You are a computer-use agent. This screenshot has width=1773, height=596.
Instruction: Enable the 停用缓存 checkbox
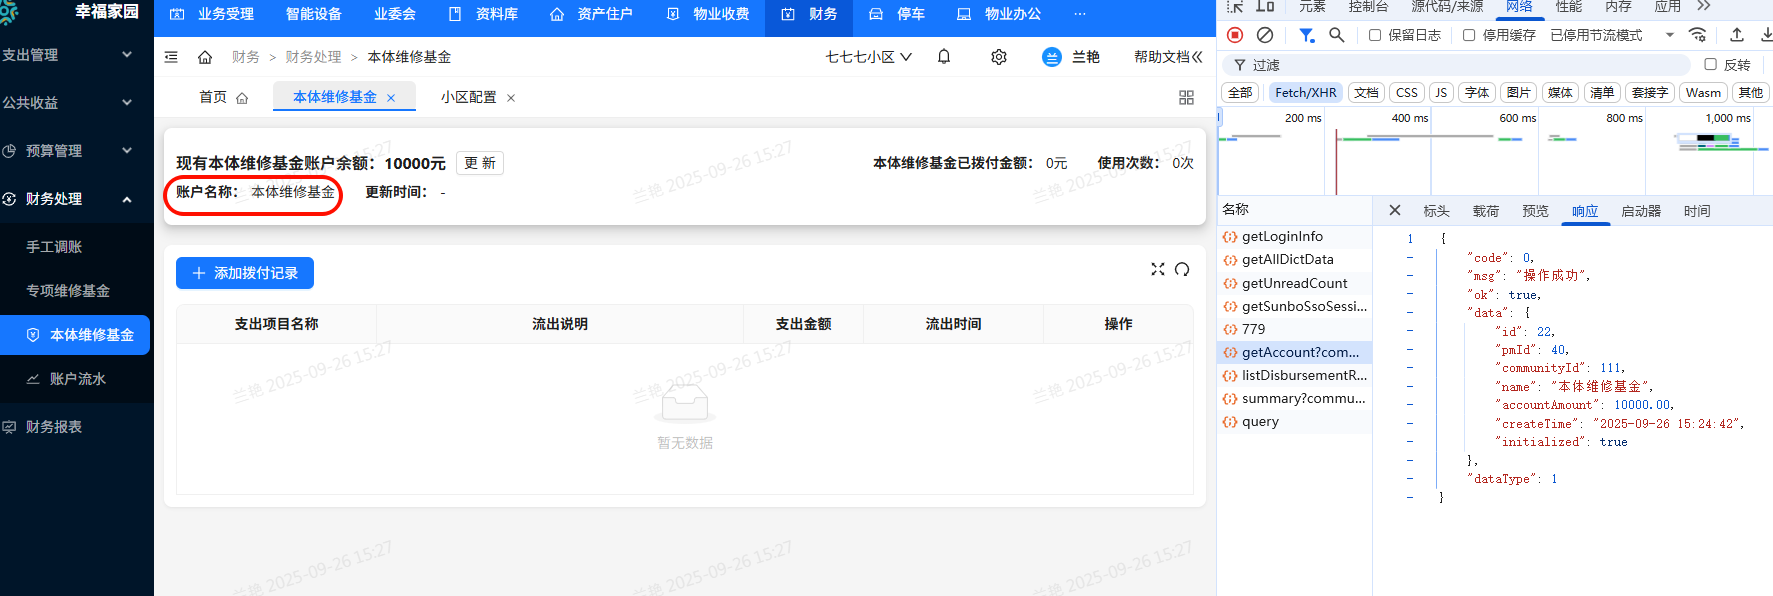click(1469, 35)
